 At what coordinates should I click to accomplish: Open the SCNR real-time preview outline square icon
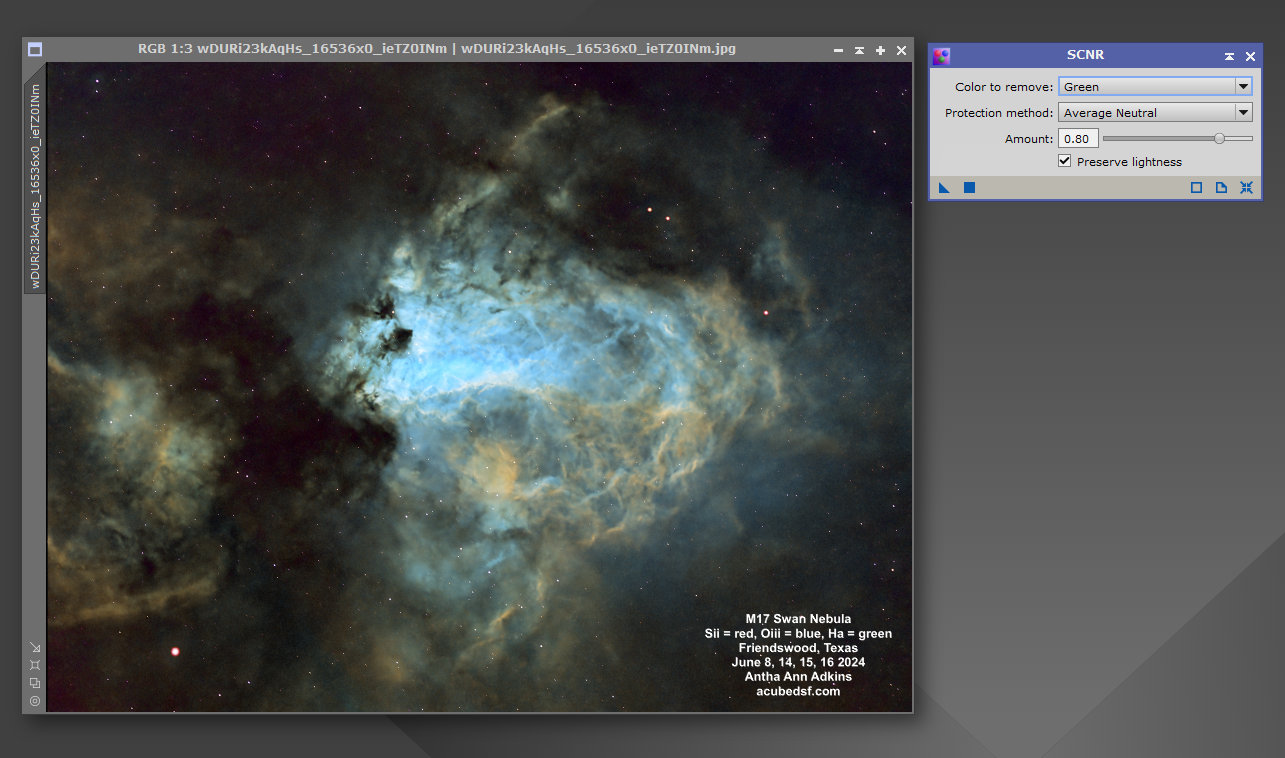coord(1196,187)
